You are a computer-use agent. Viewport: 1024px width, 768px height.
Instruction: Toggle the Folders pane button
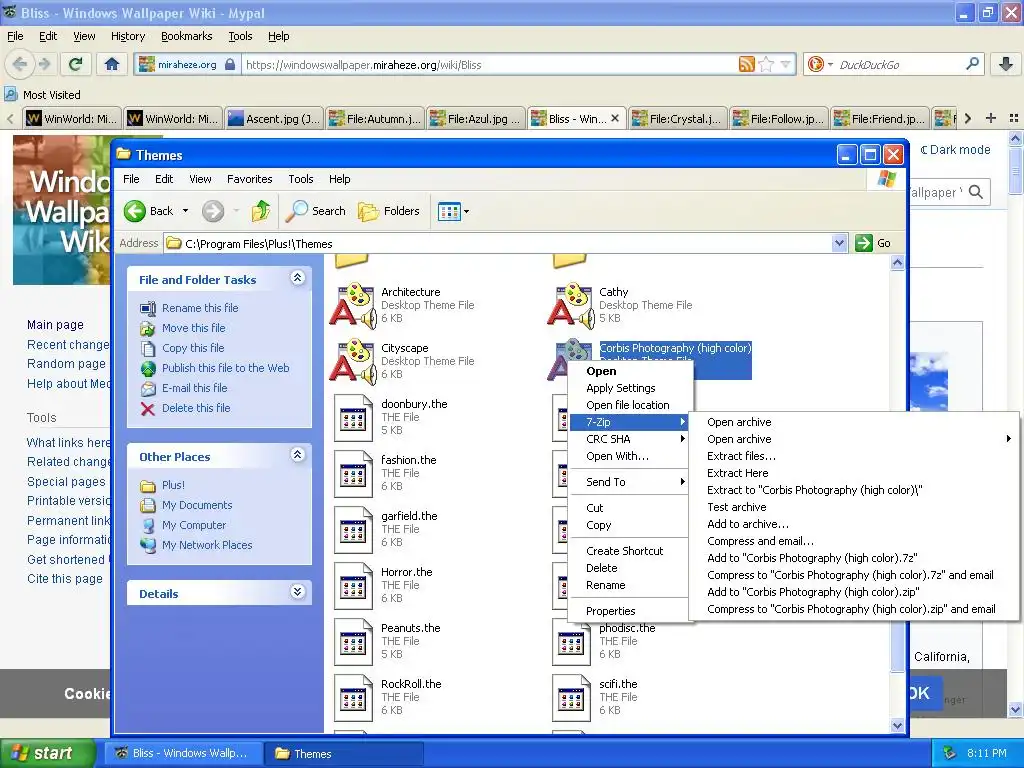(x=389, y=211)
